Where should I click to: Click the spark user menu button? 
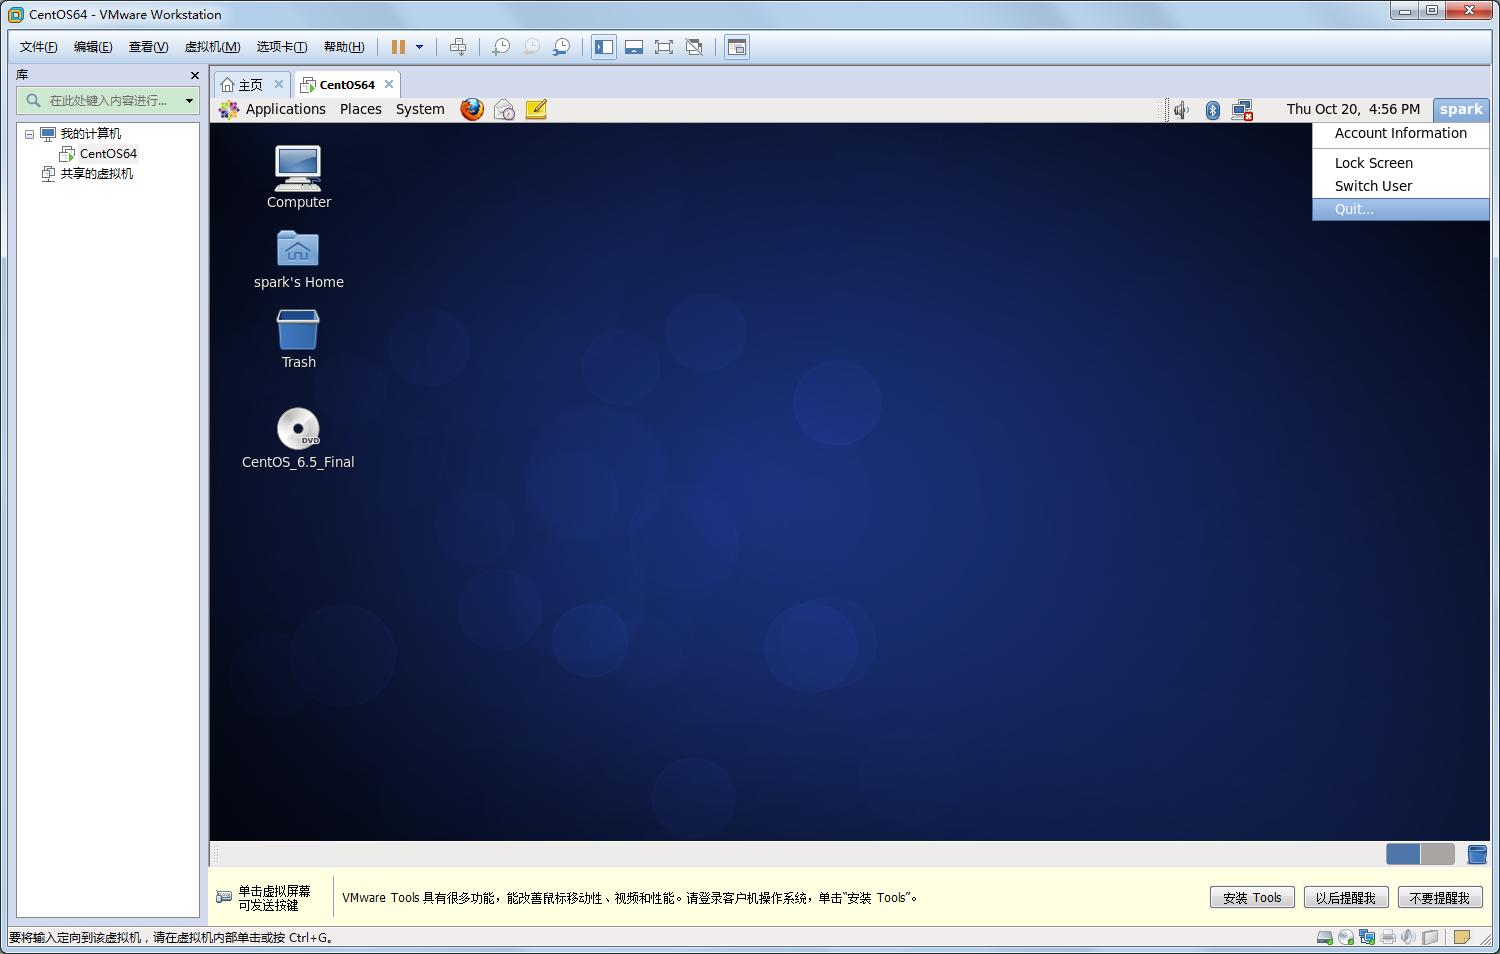tap(1461, 109)
